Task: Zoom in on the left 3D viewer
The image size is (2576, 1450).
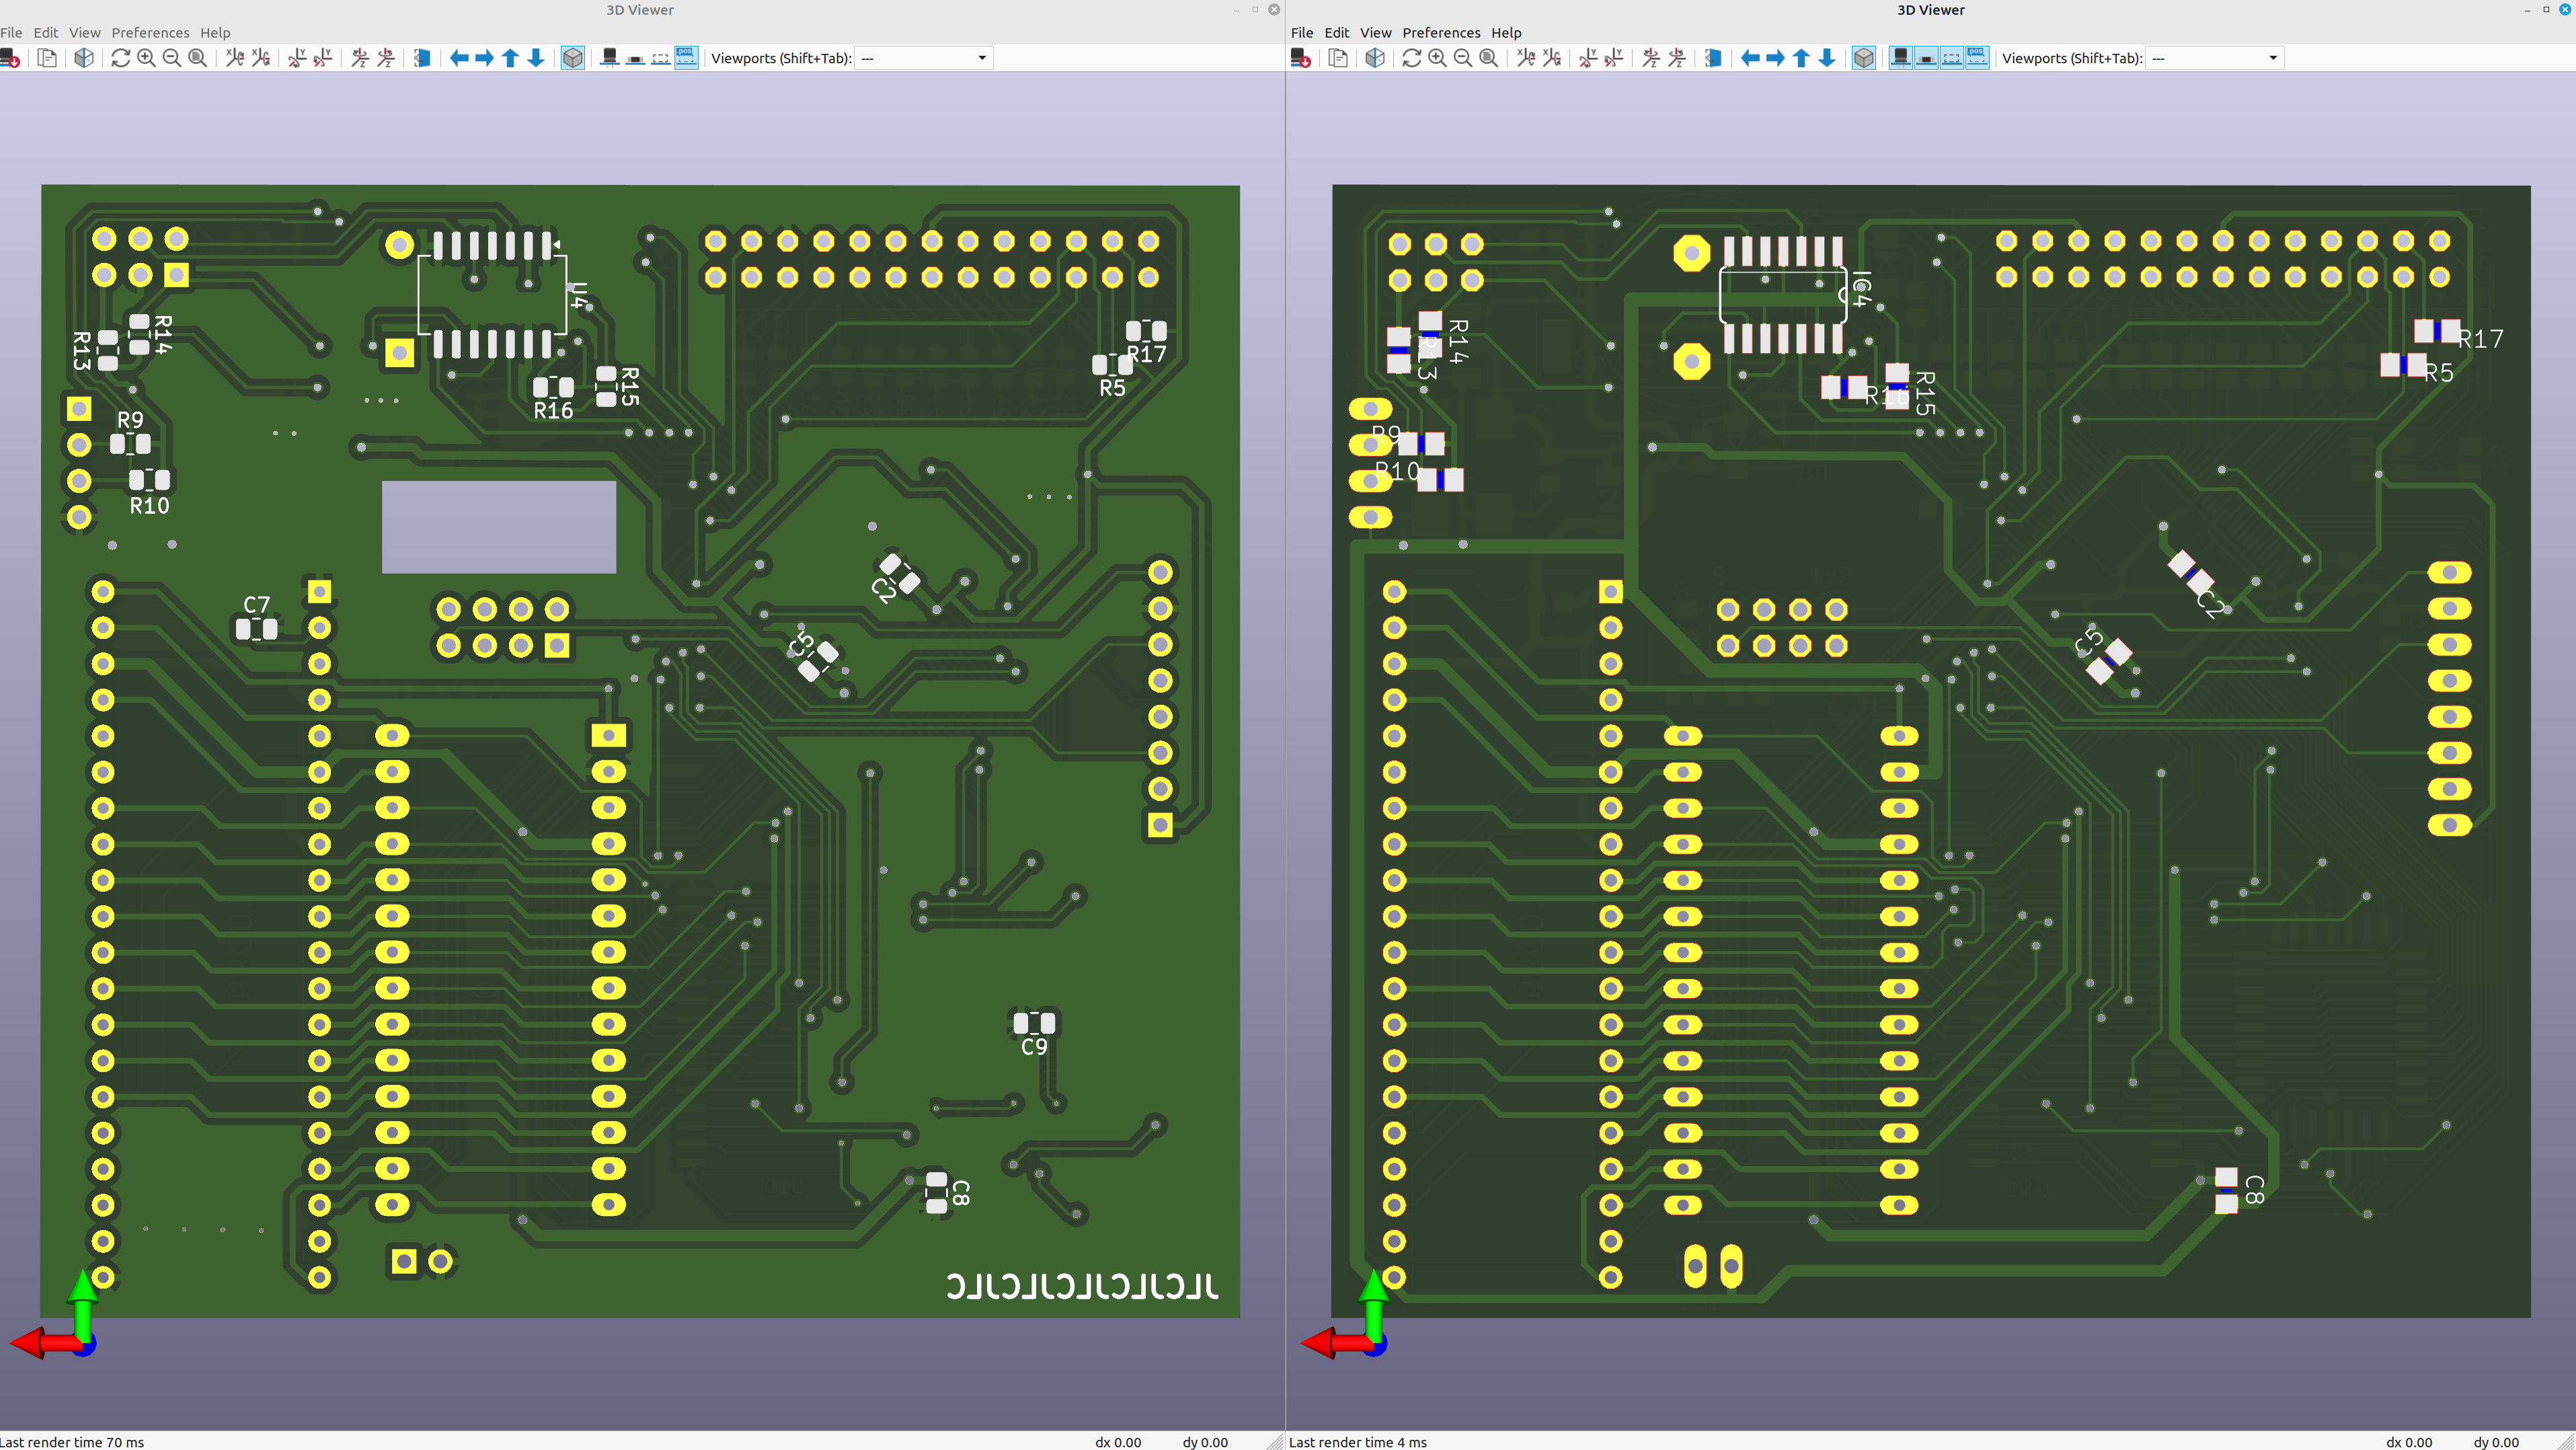Action: (146, 58)
